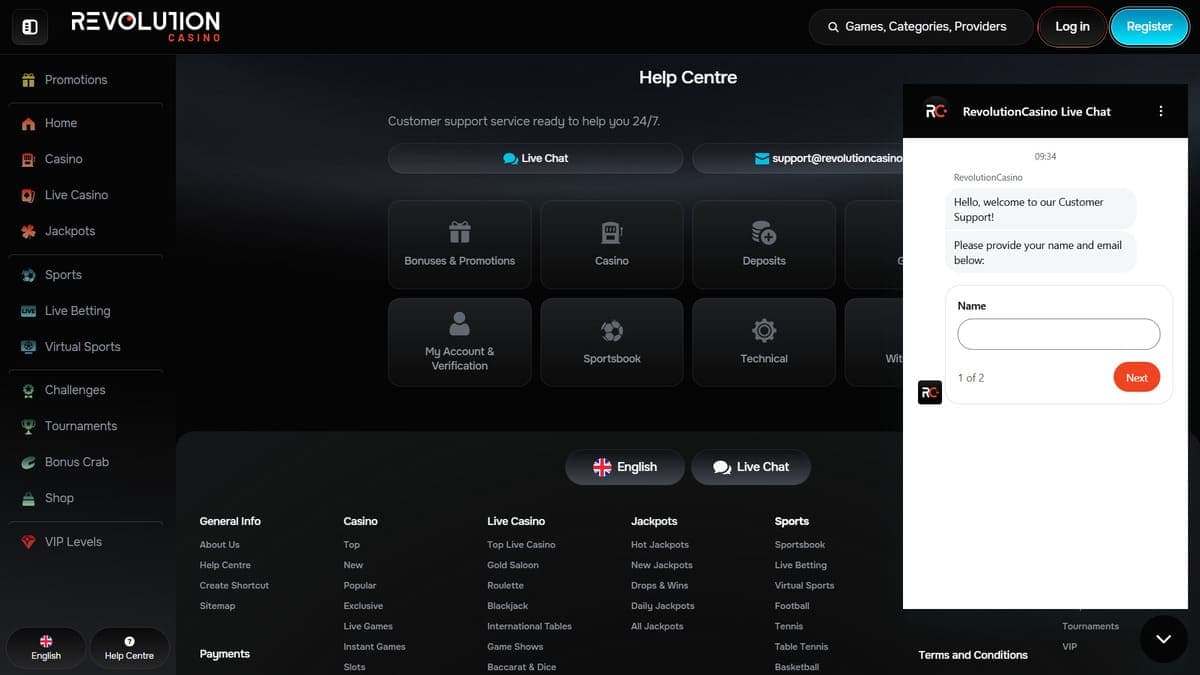This screenshot has height=675, width=1200.
Task: Open Gold Saloon footer link
Action: [513, 565]
